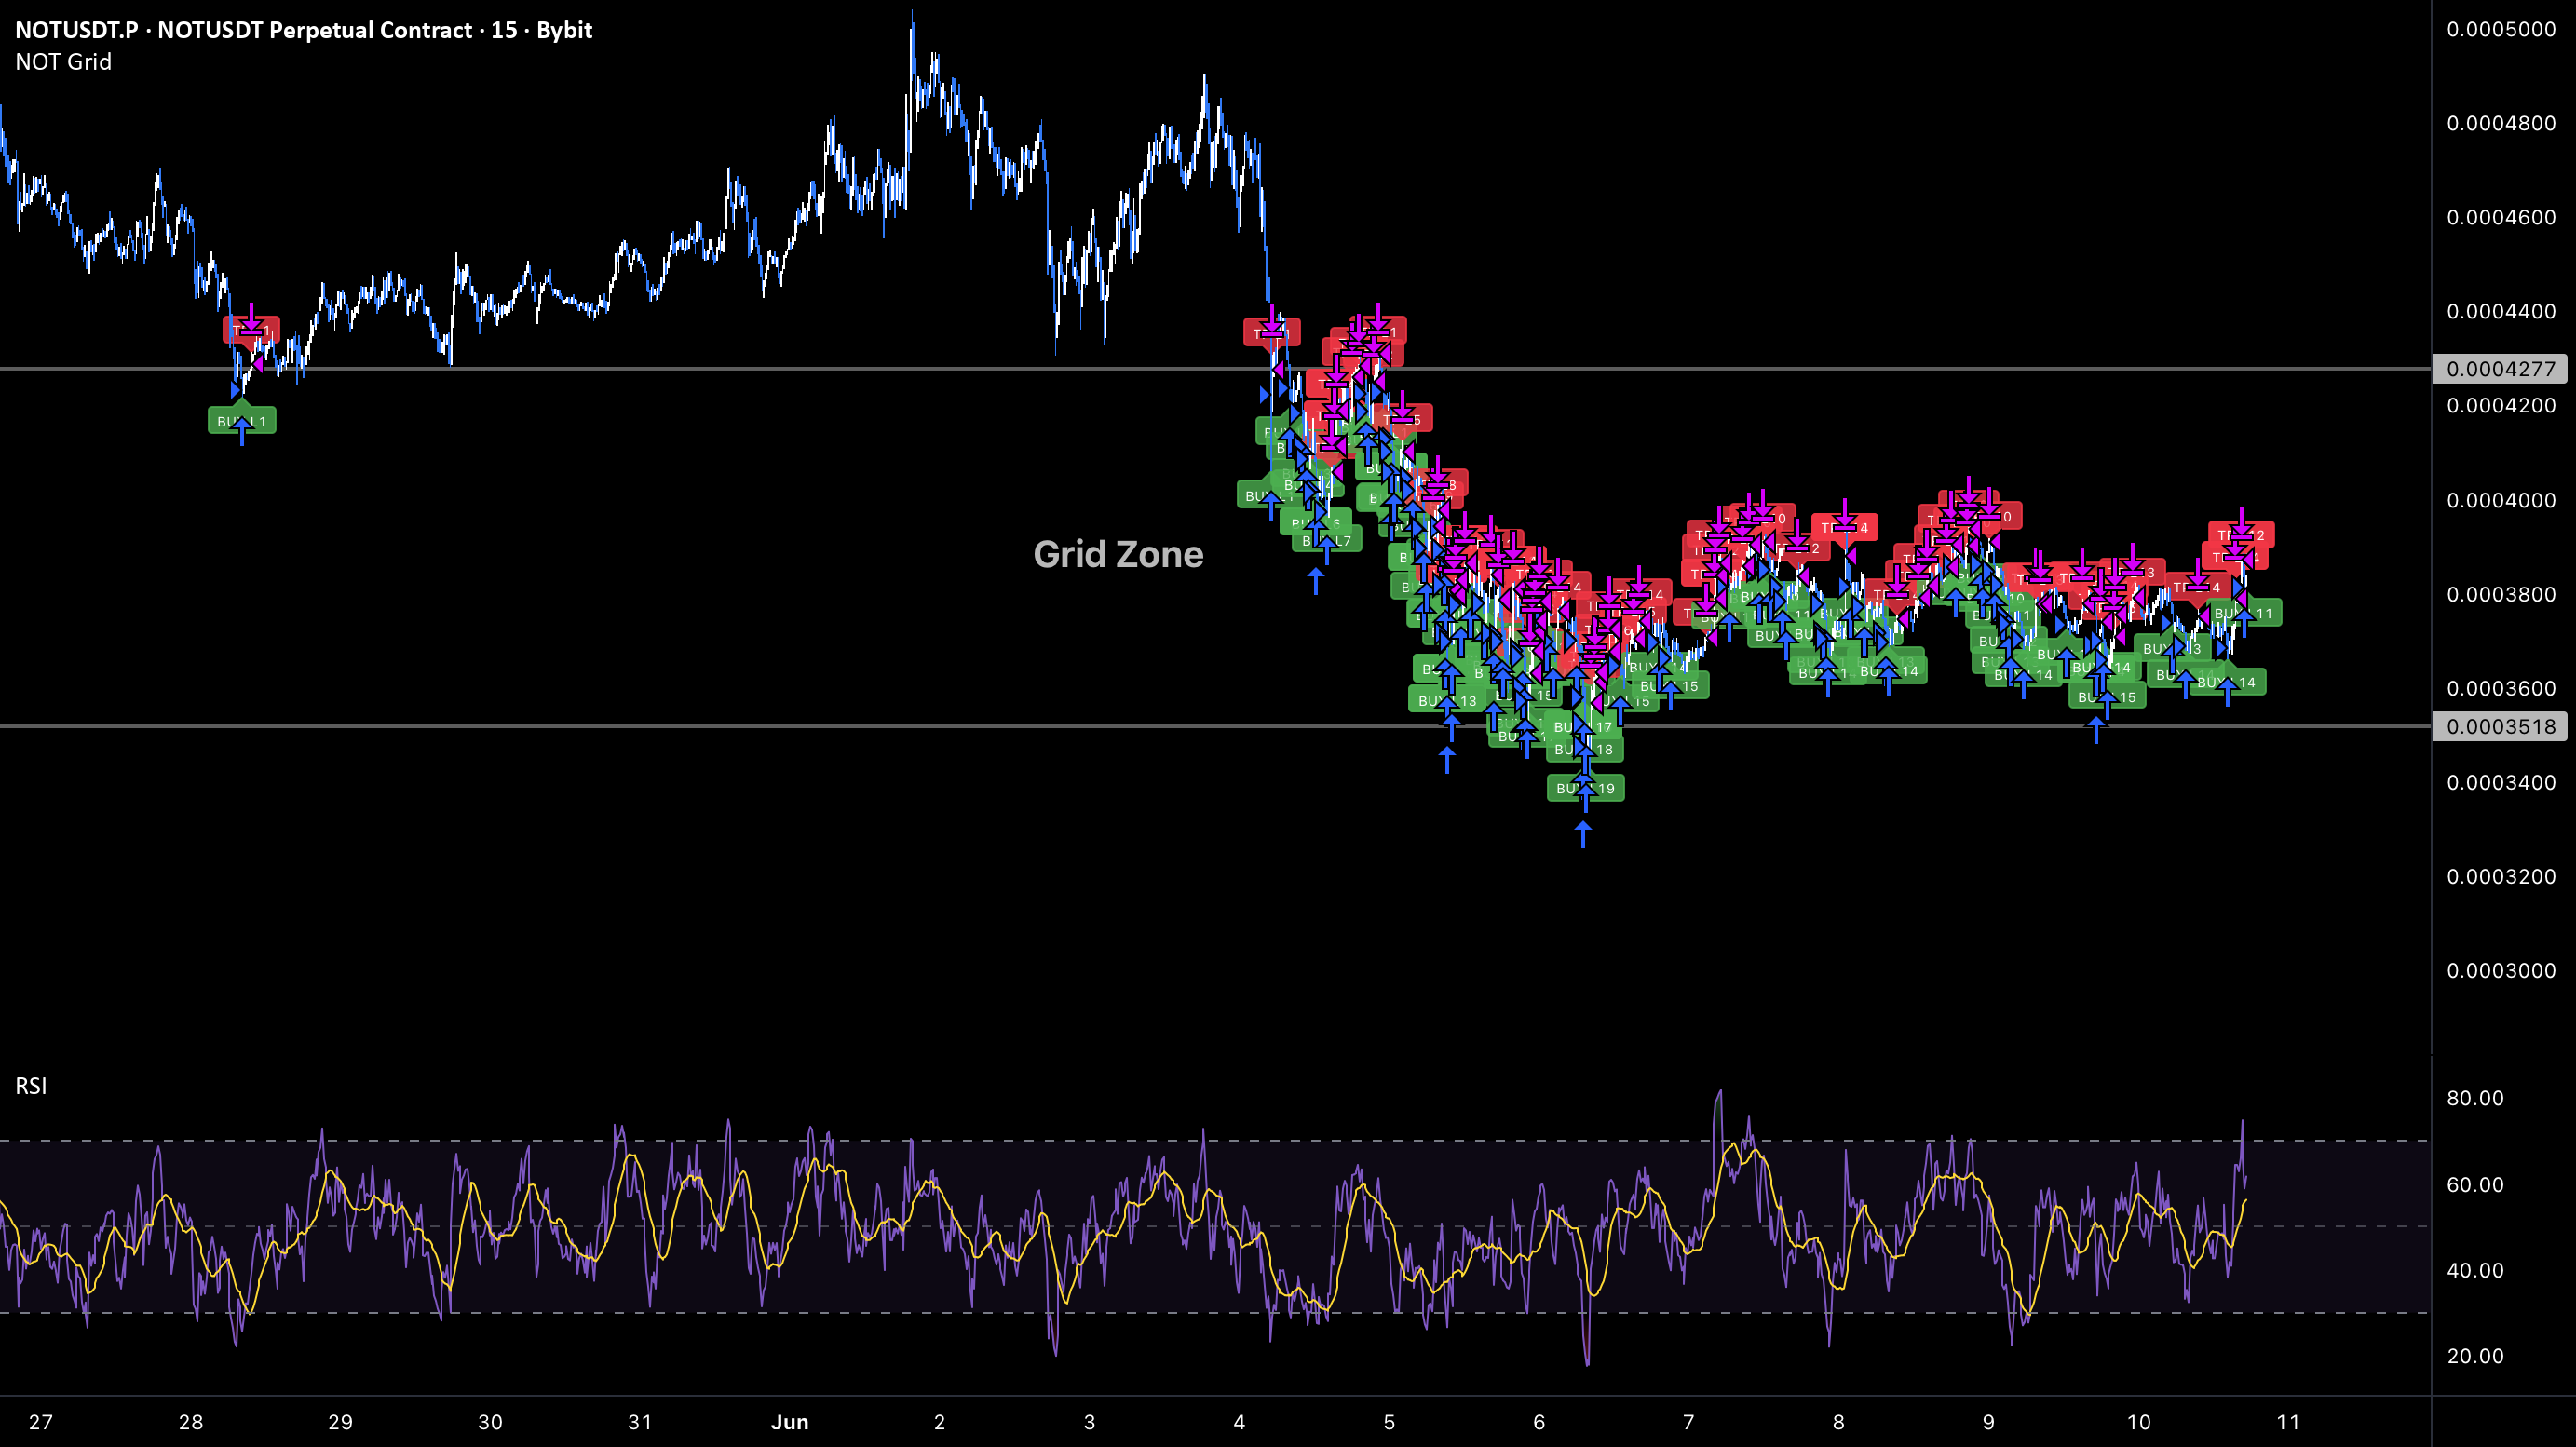Click the 0.0004000 price axis label

pyautogui.click(x=2501, y=500)
